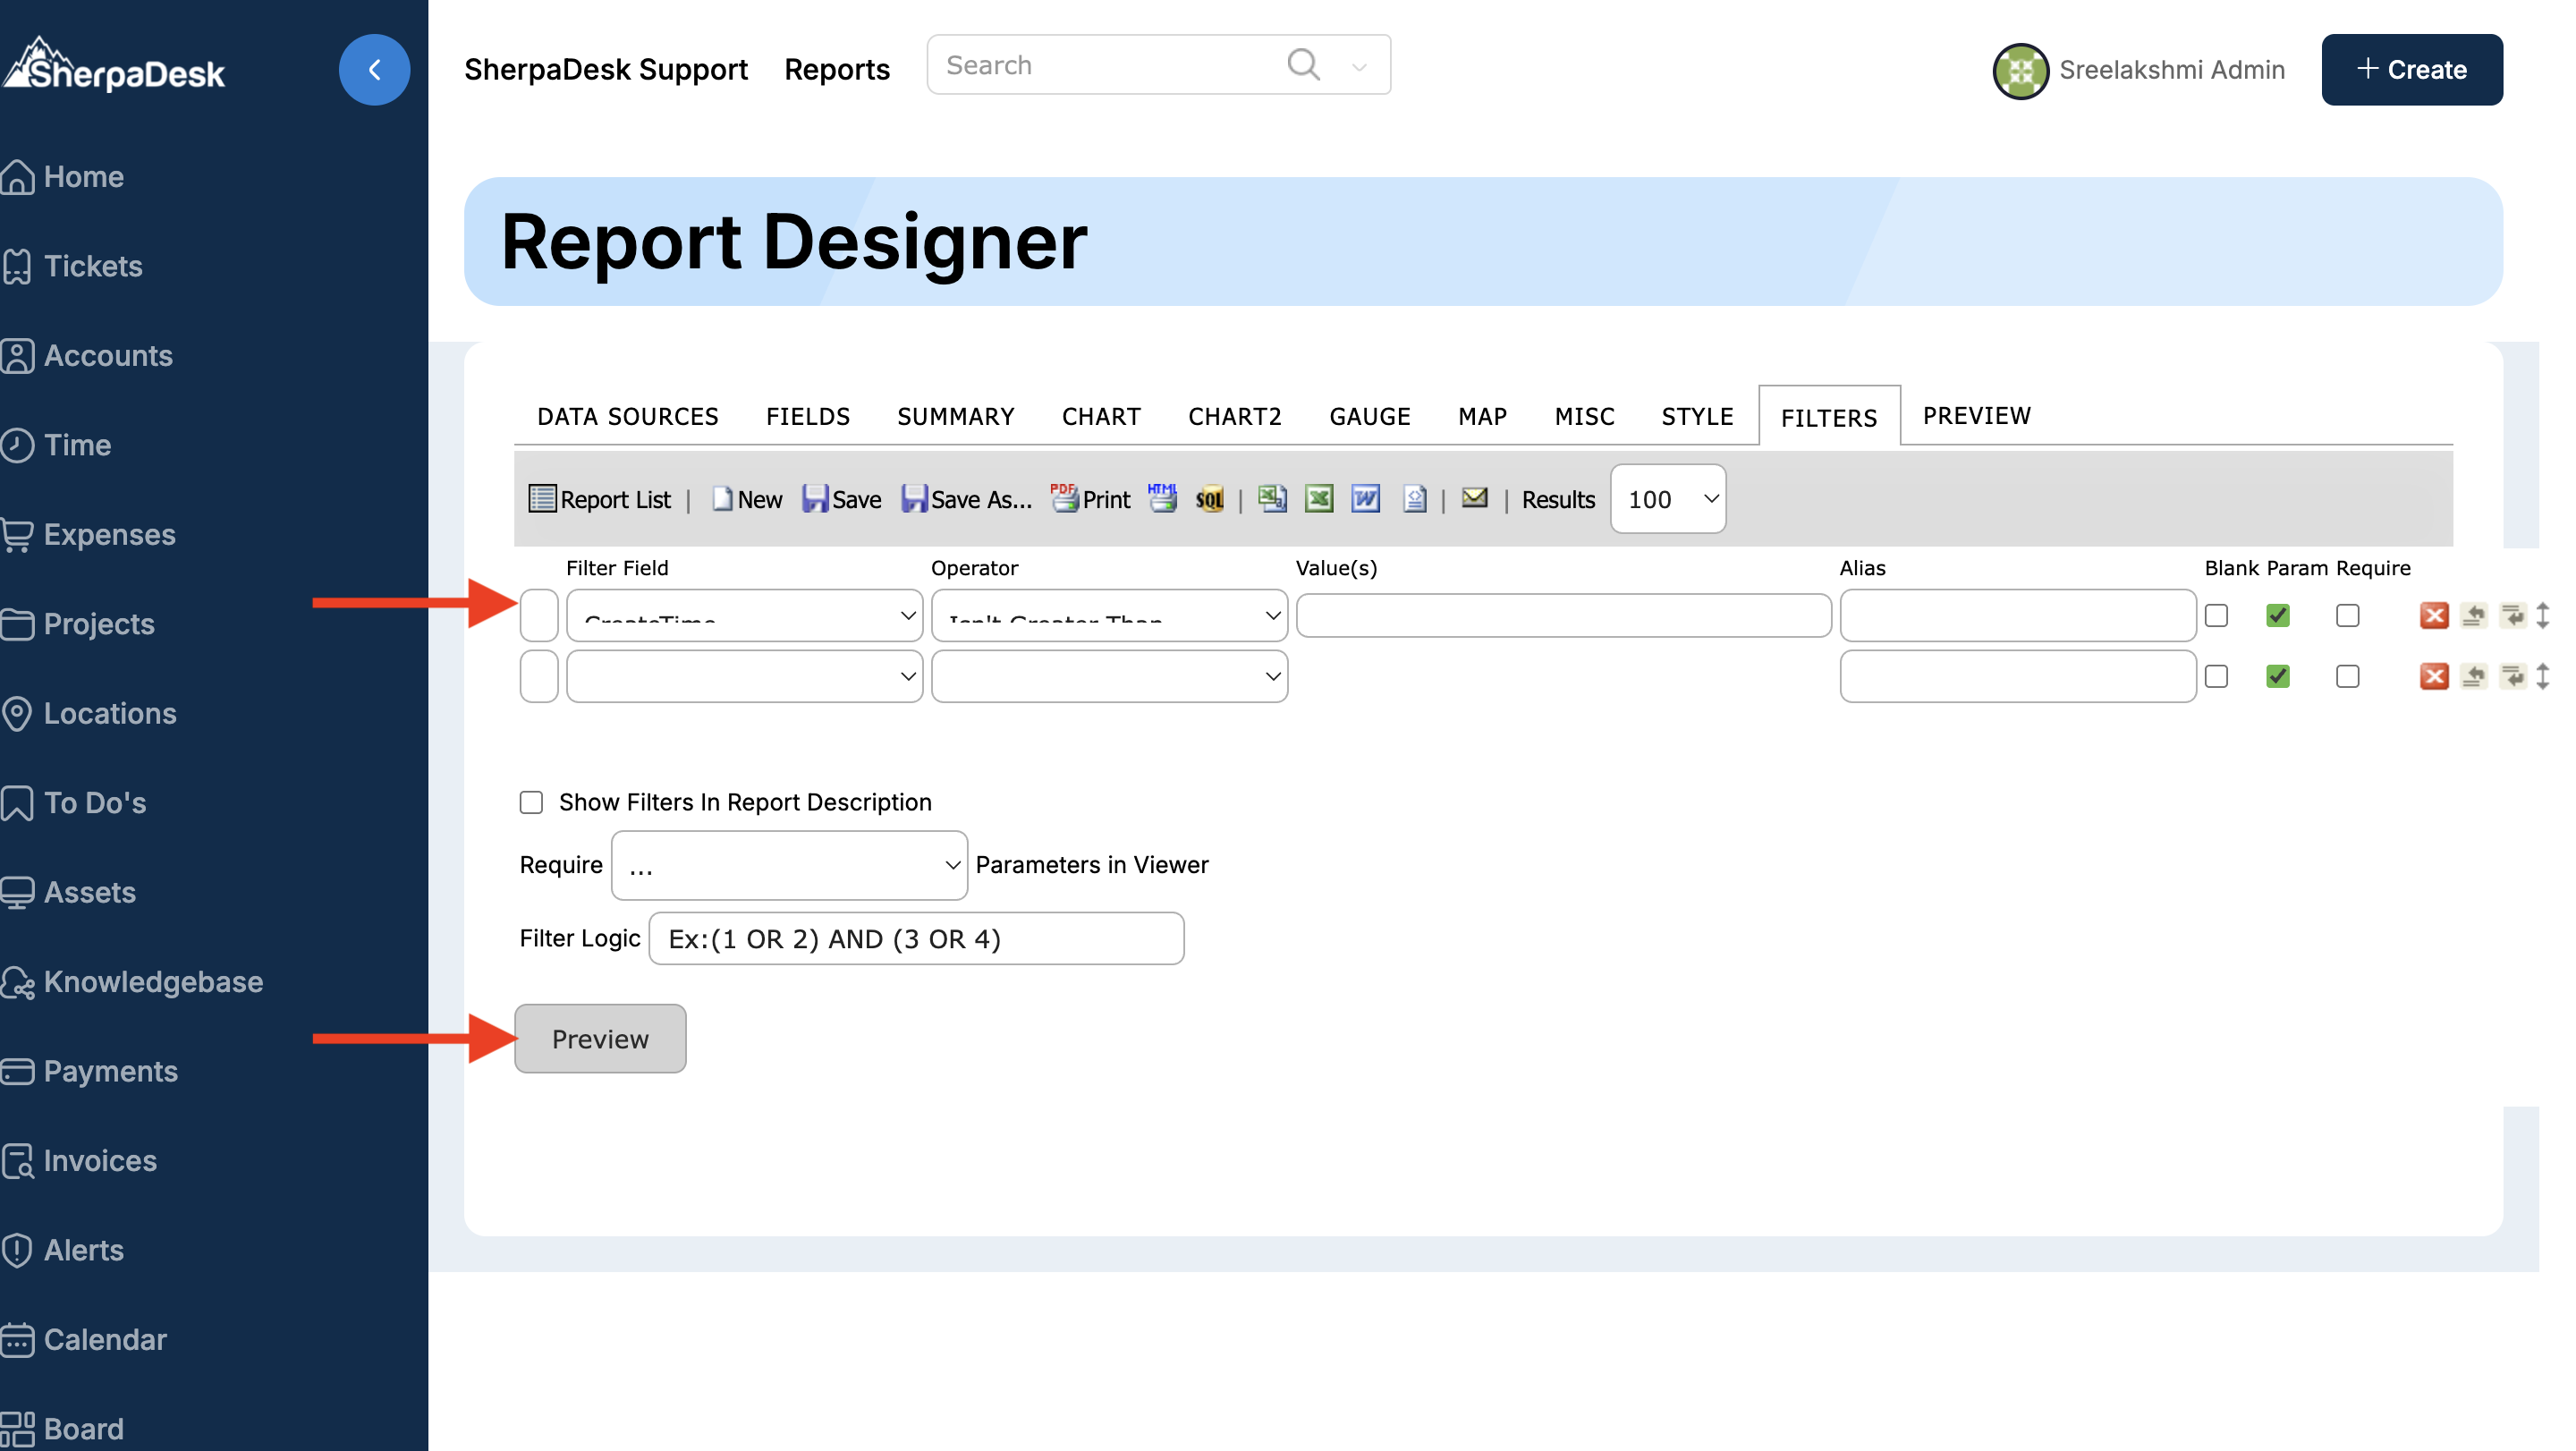Open the Require parameters dropdown
Screen dimensions: 2576x1451
(789, 866)
